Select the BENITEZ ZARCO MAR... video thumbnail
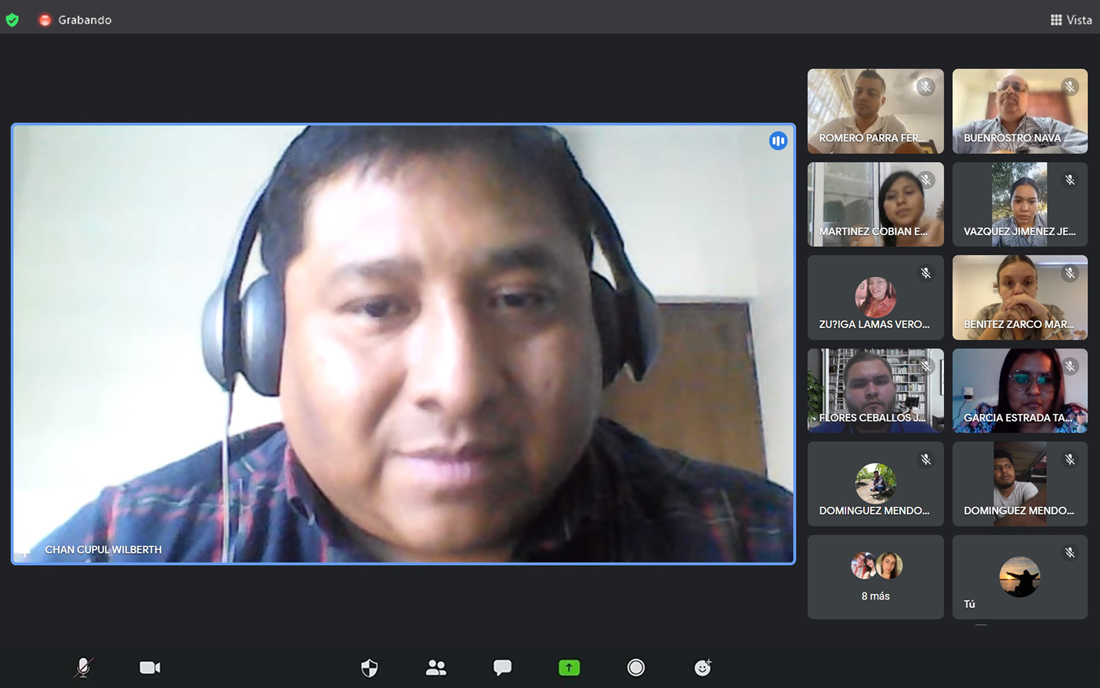This screenshot has height=688, width=1100. tap(1020, 297)
